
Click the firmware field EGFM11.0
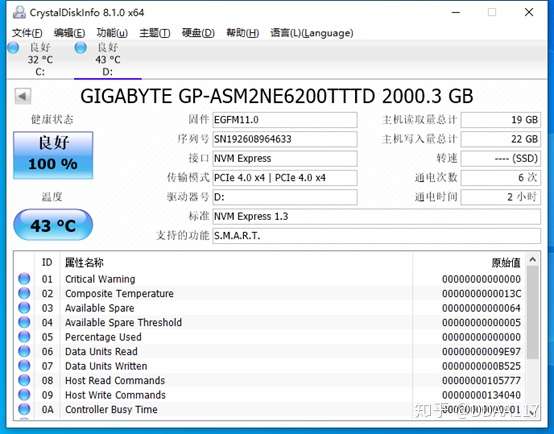click(285, 120)
